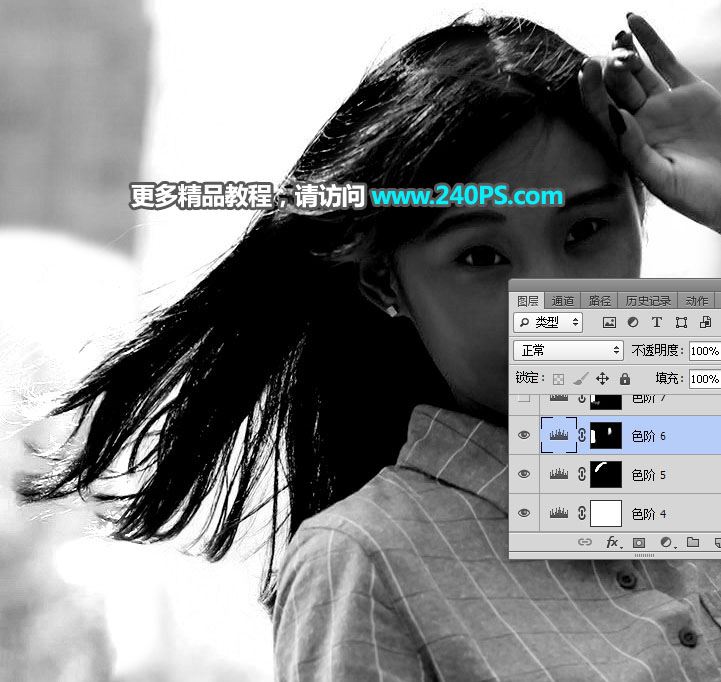
Task: Select the 色阶 7 layer mask thumbnail
Action: tap(606, 402)
